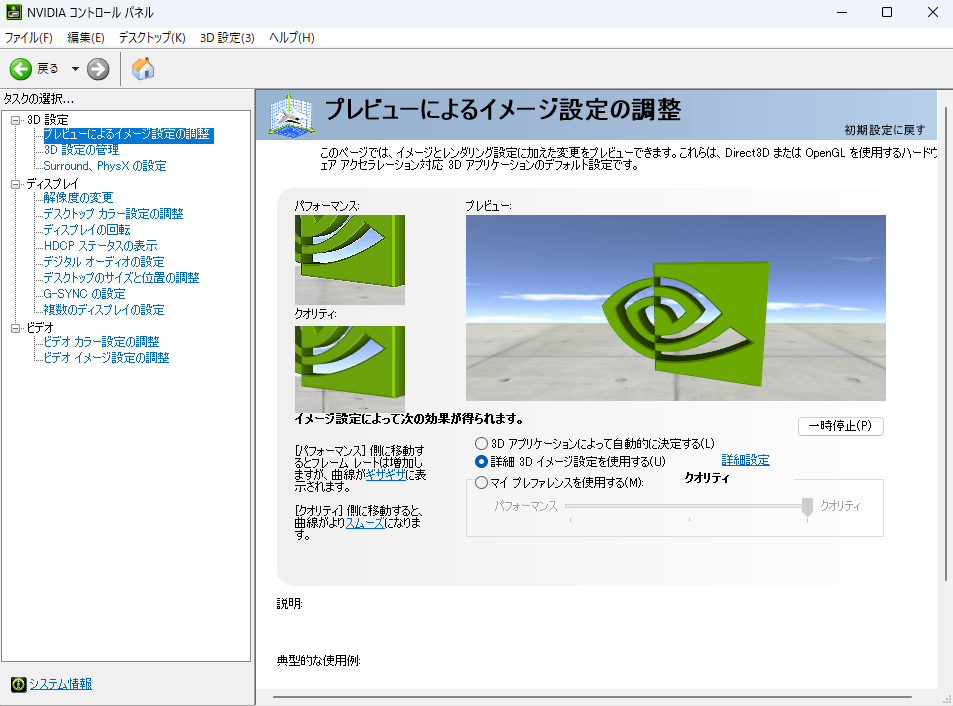Click the 一時停止(P) button
Viewport: 953px width, 706px height.
(841, 426)
